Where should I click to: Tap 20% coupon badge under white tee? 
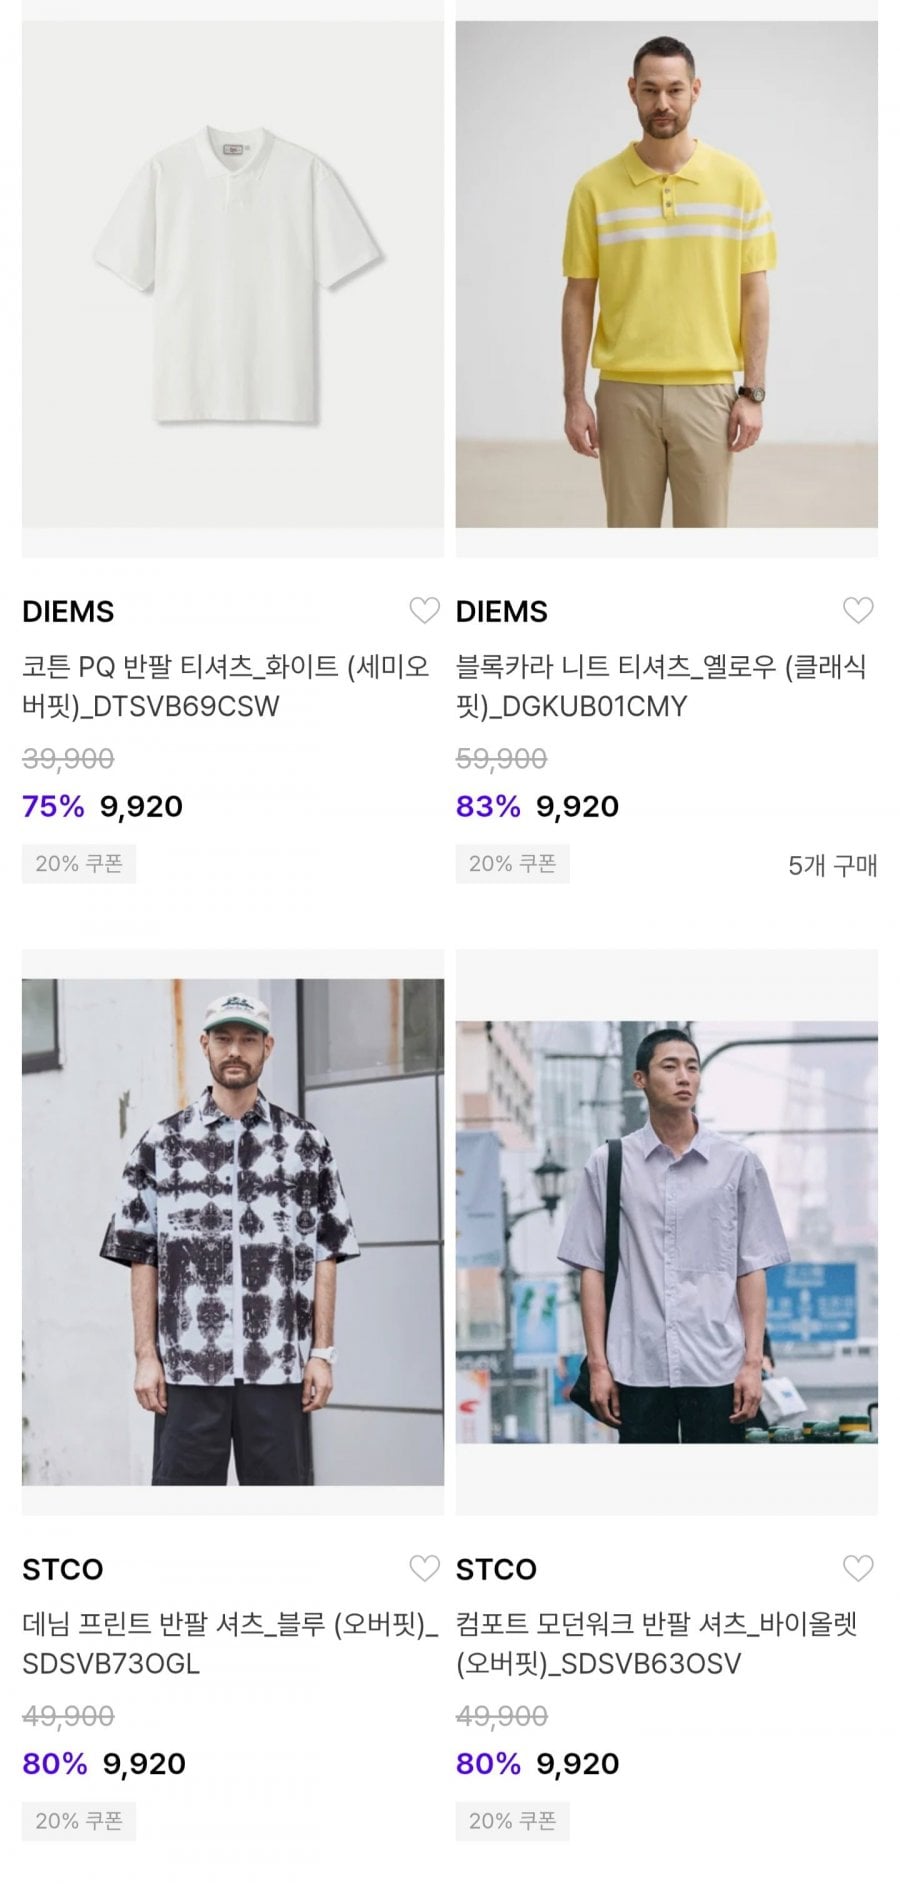(79, 864)
